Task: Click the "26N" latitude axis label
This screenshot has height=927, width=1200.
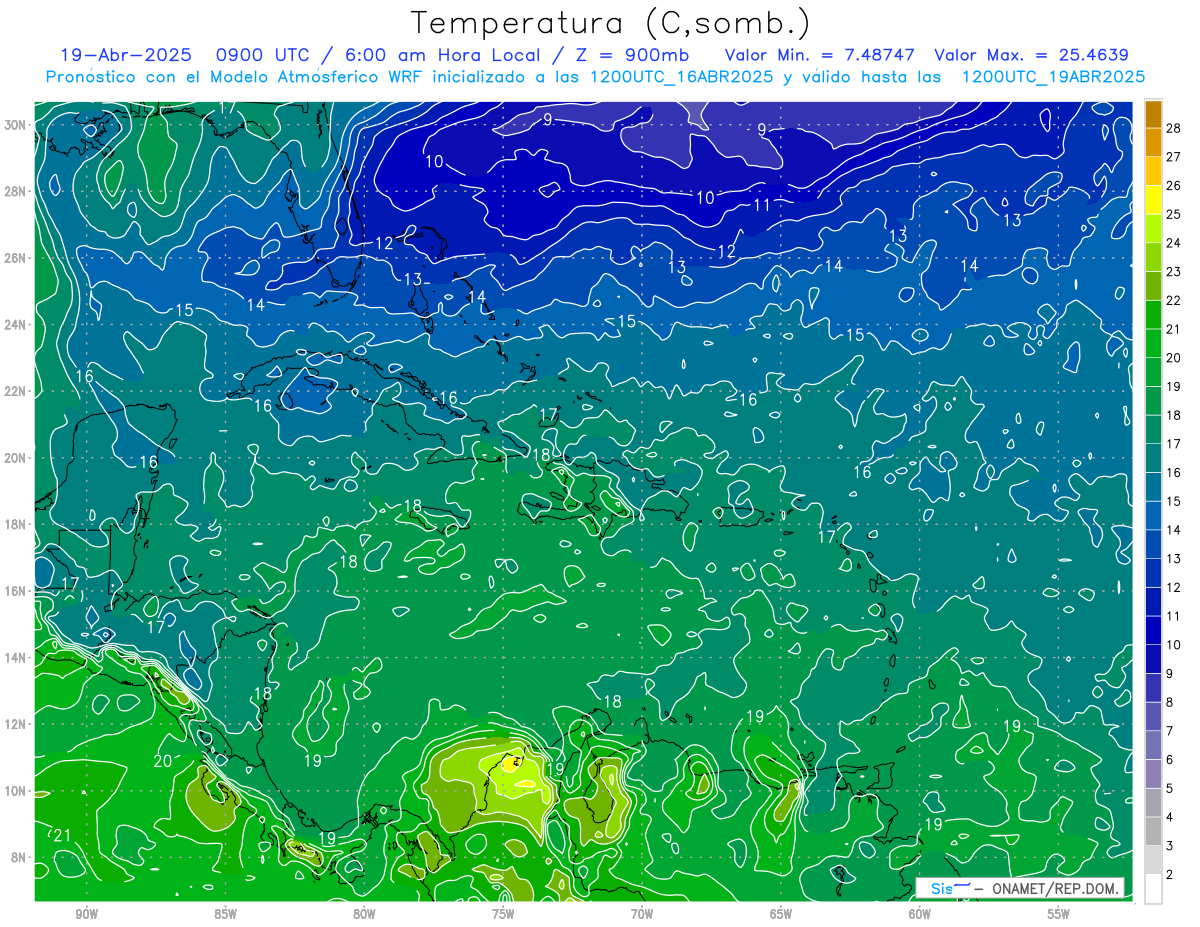Action: pos(16,258)
